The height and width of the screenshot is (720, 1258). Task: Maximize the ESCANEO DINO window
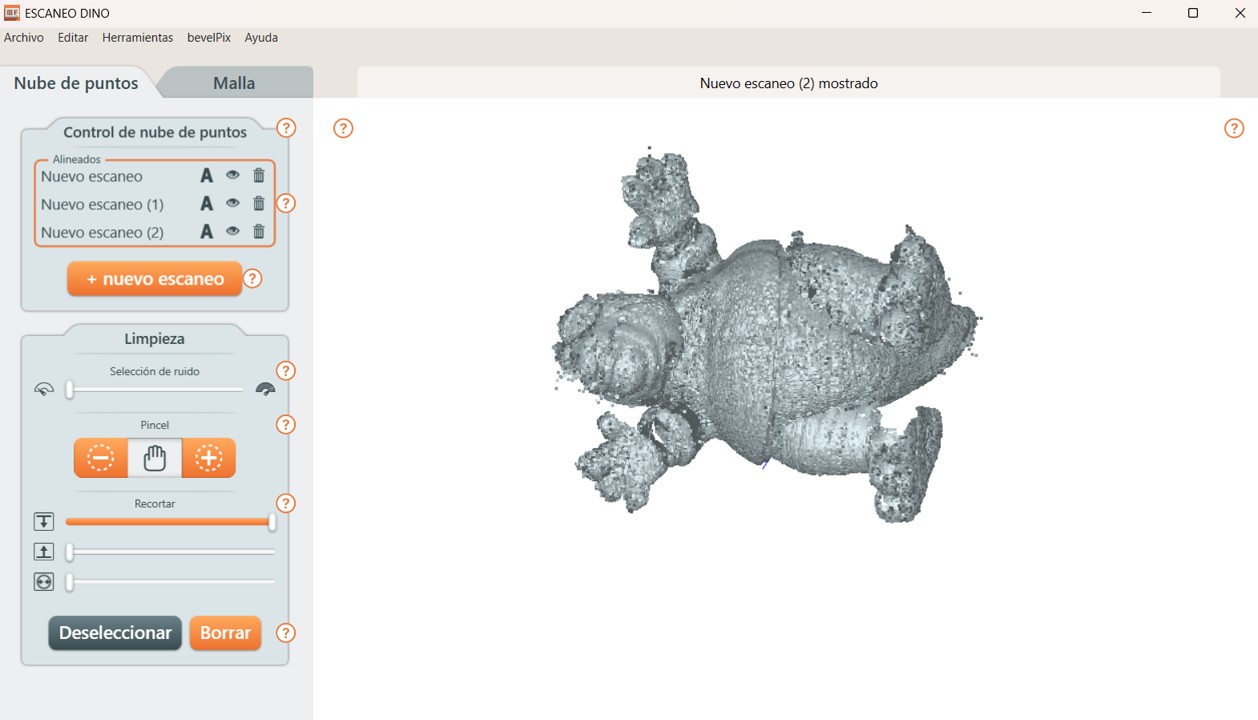tap(1193, 13)
